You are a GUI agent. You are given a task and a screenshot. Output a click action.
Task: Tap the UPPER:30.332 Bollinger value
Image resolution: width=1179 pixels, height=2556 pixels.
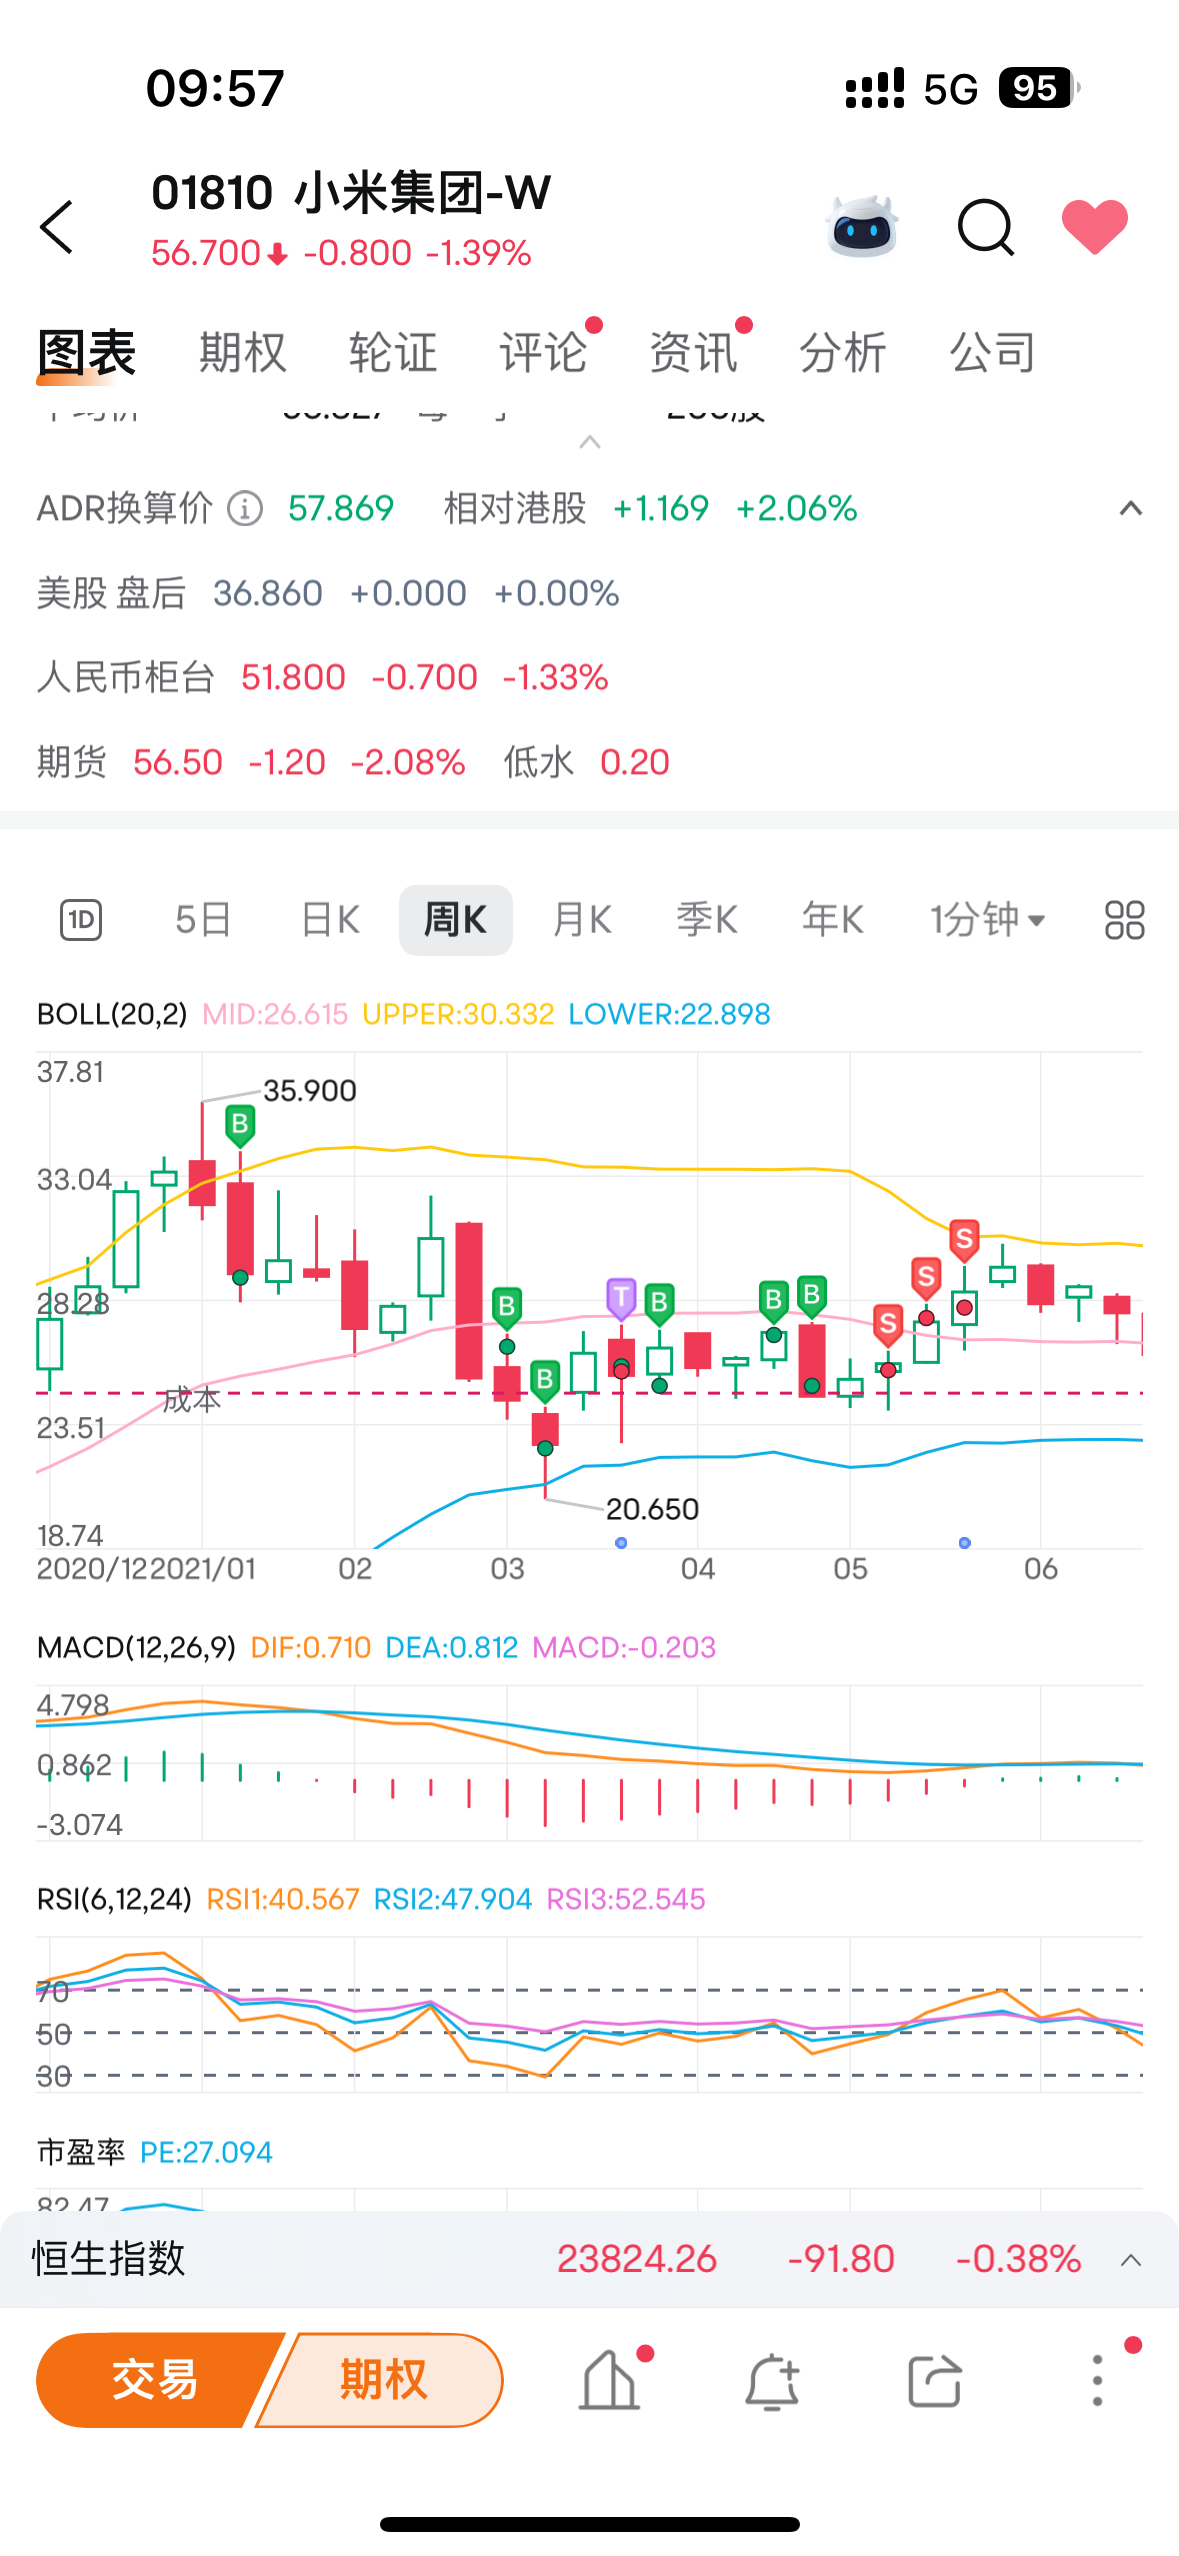[458, 1014]
